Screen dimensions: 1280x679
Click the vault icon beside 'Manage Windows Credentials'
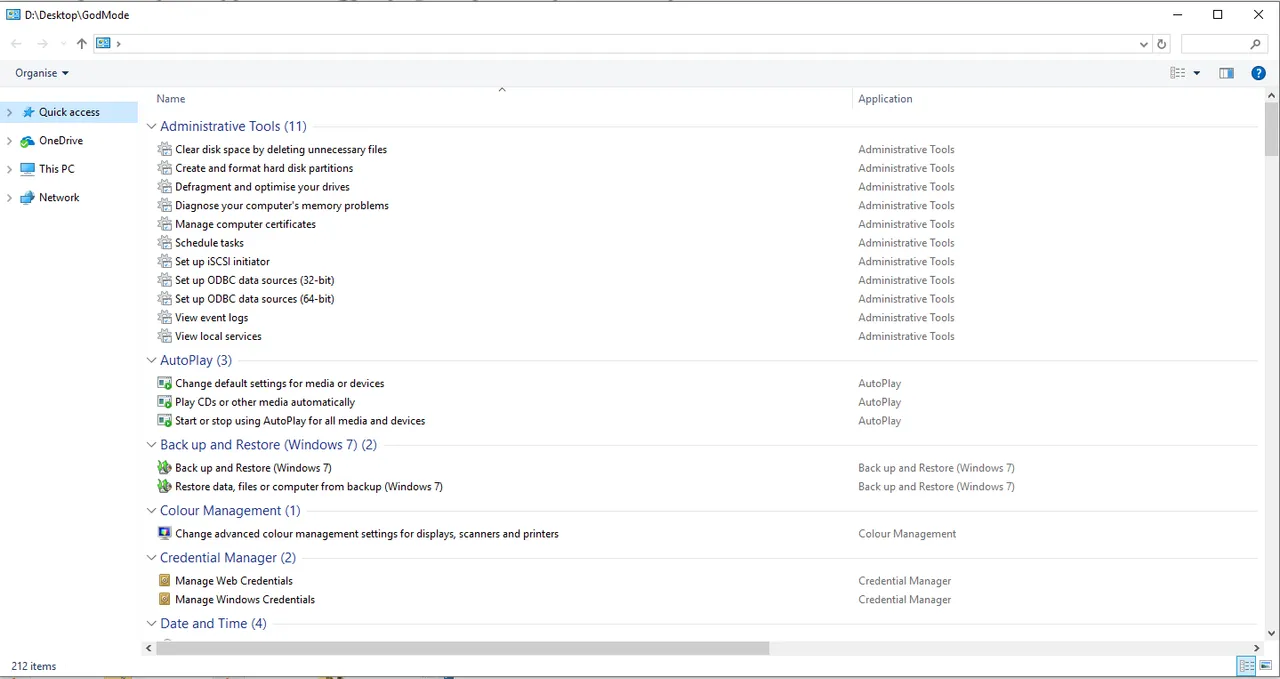pos(165,599)
